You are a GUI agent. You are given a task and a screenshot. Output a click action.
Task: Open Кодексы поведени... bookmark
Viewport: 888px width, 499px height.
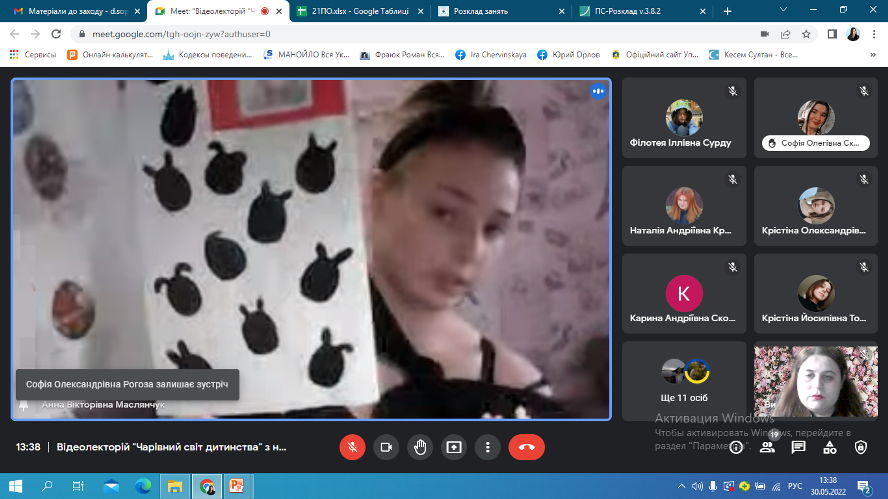(207, 54)
